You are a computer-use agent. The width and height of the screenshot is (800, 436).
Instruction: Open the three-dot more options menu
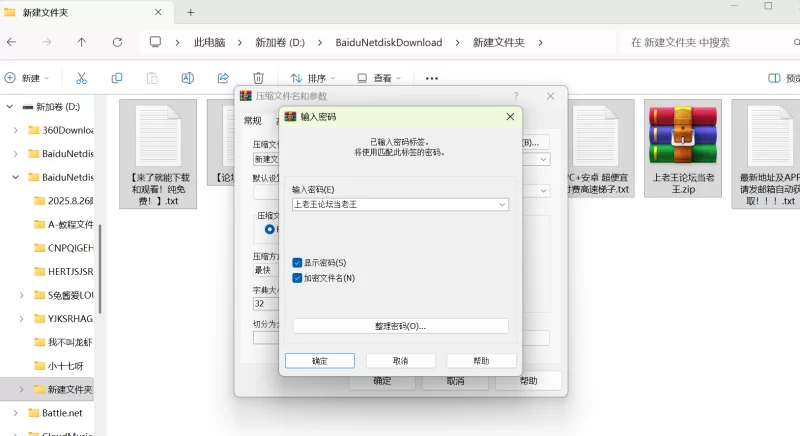[432, 79]
